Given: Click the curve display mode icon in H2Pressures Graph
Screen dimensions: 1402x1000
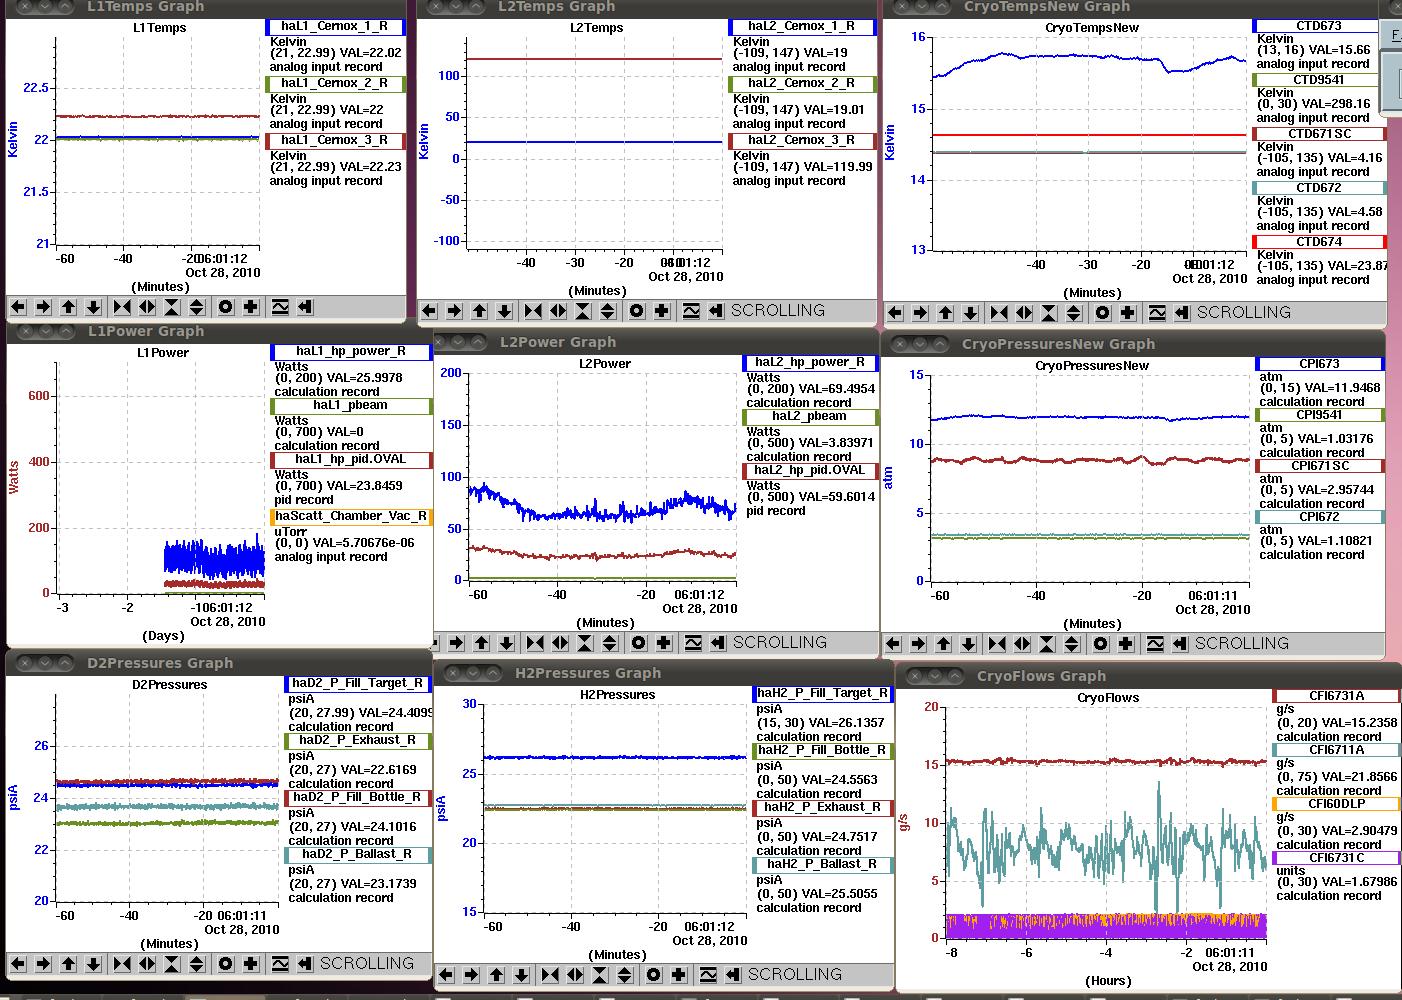Looking at the screenshot, I should pos(708,975).
